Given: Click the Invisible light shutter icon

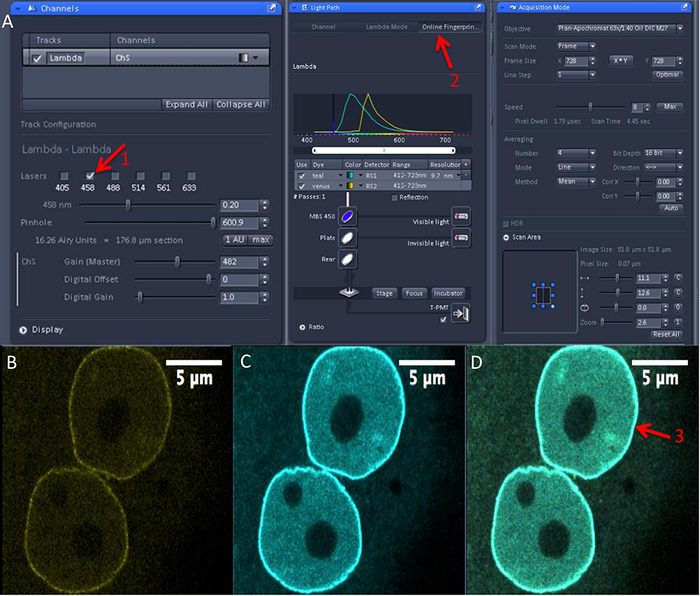Looking at the screenshot, I should point(461,237).
